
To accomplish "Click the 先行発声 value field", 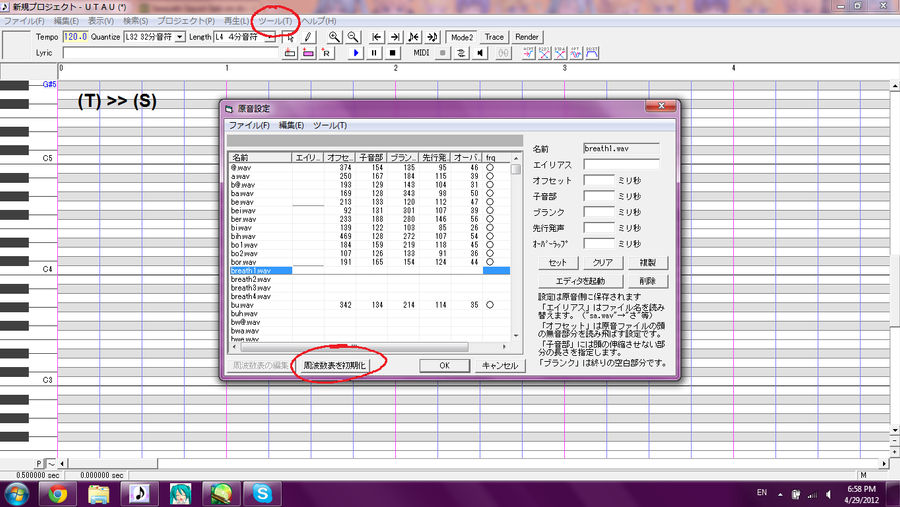I will tap(599, 228).
